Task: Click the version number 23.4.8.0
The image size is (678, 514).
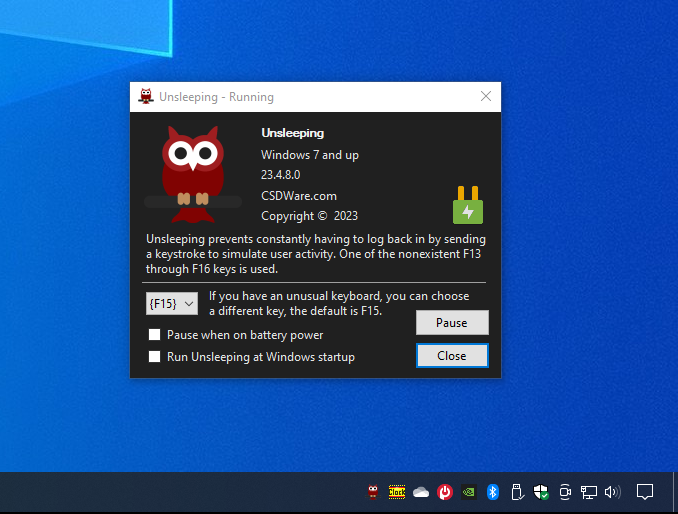Action: (x=281, y=175)
